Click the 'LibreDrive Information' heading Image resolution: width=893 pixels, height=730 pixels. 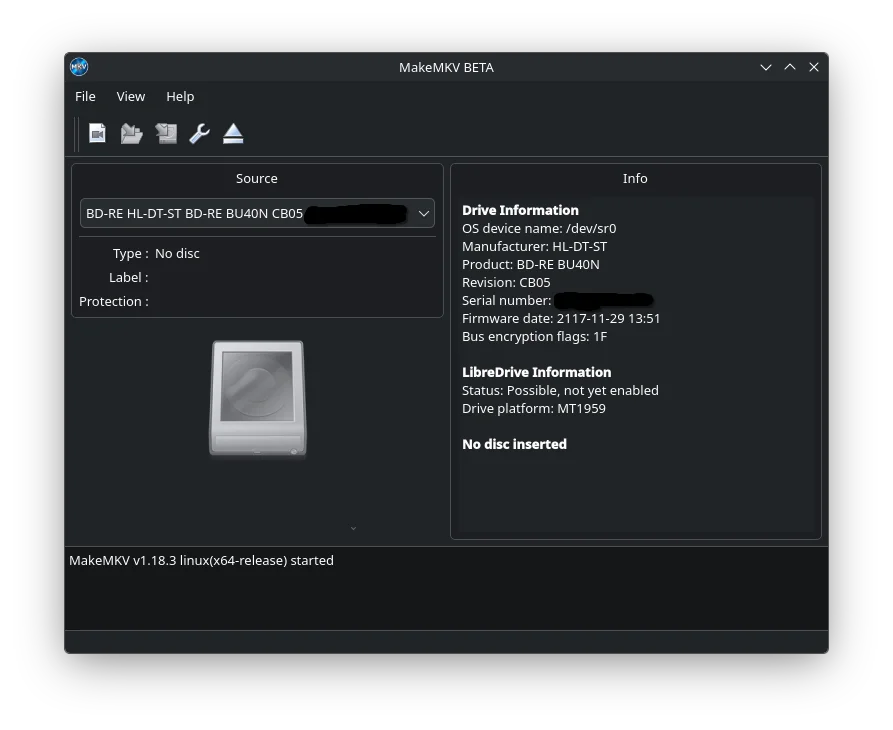pyautogui.click(x=536, y=372)
